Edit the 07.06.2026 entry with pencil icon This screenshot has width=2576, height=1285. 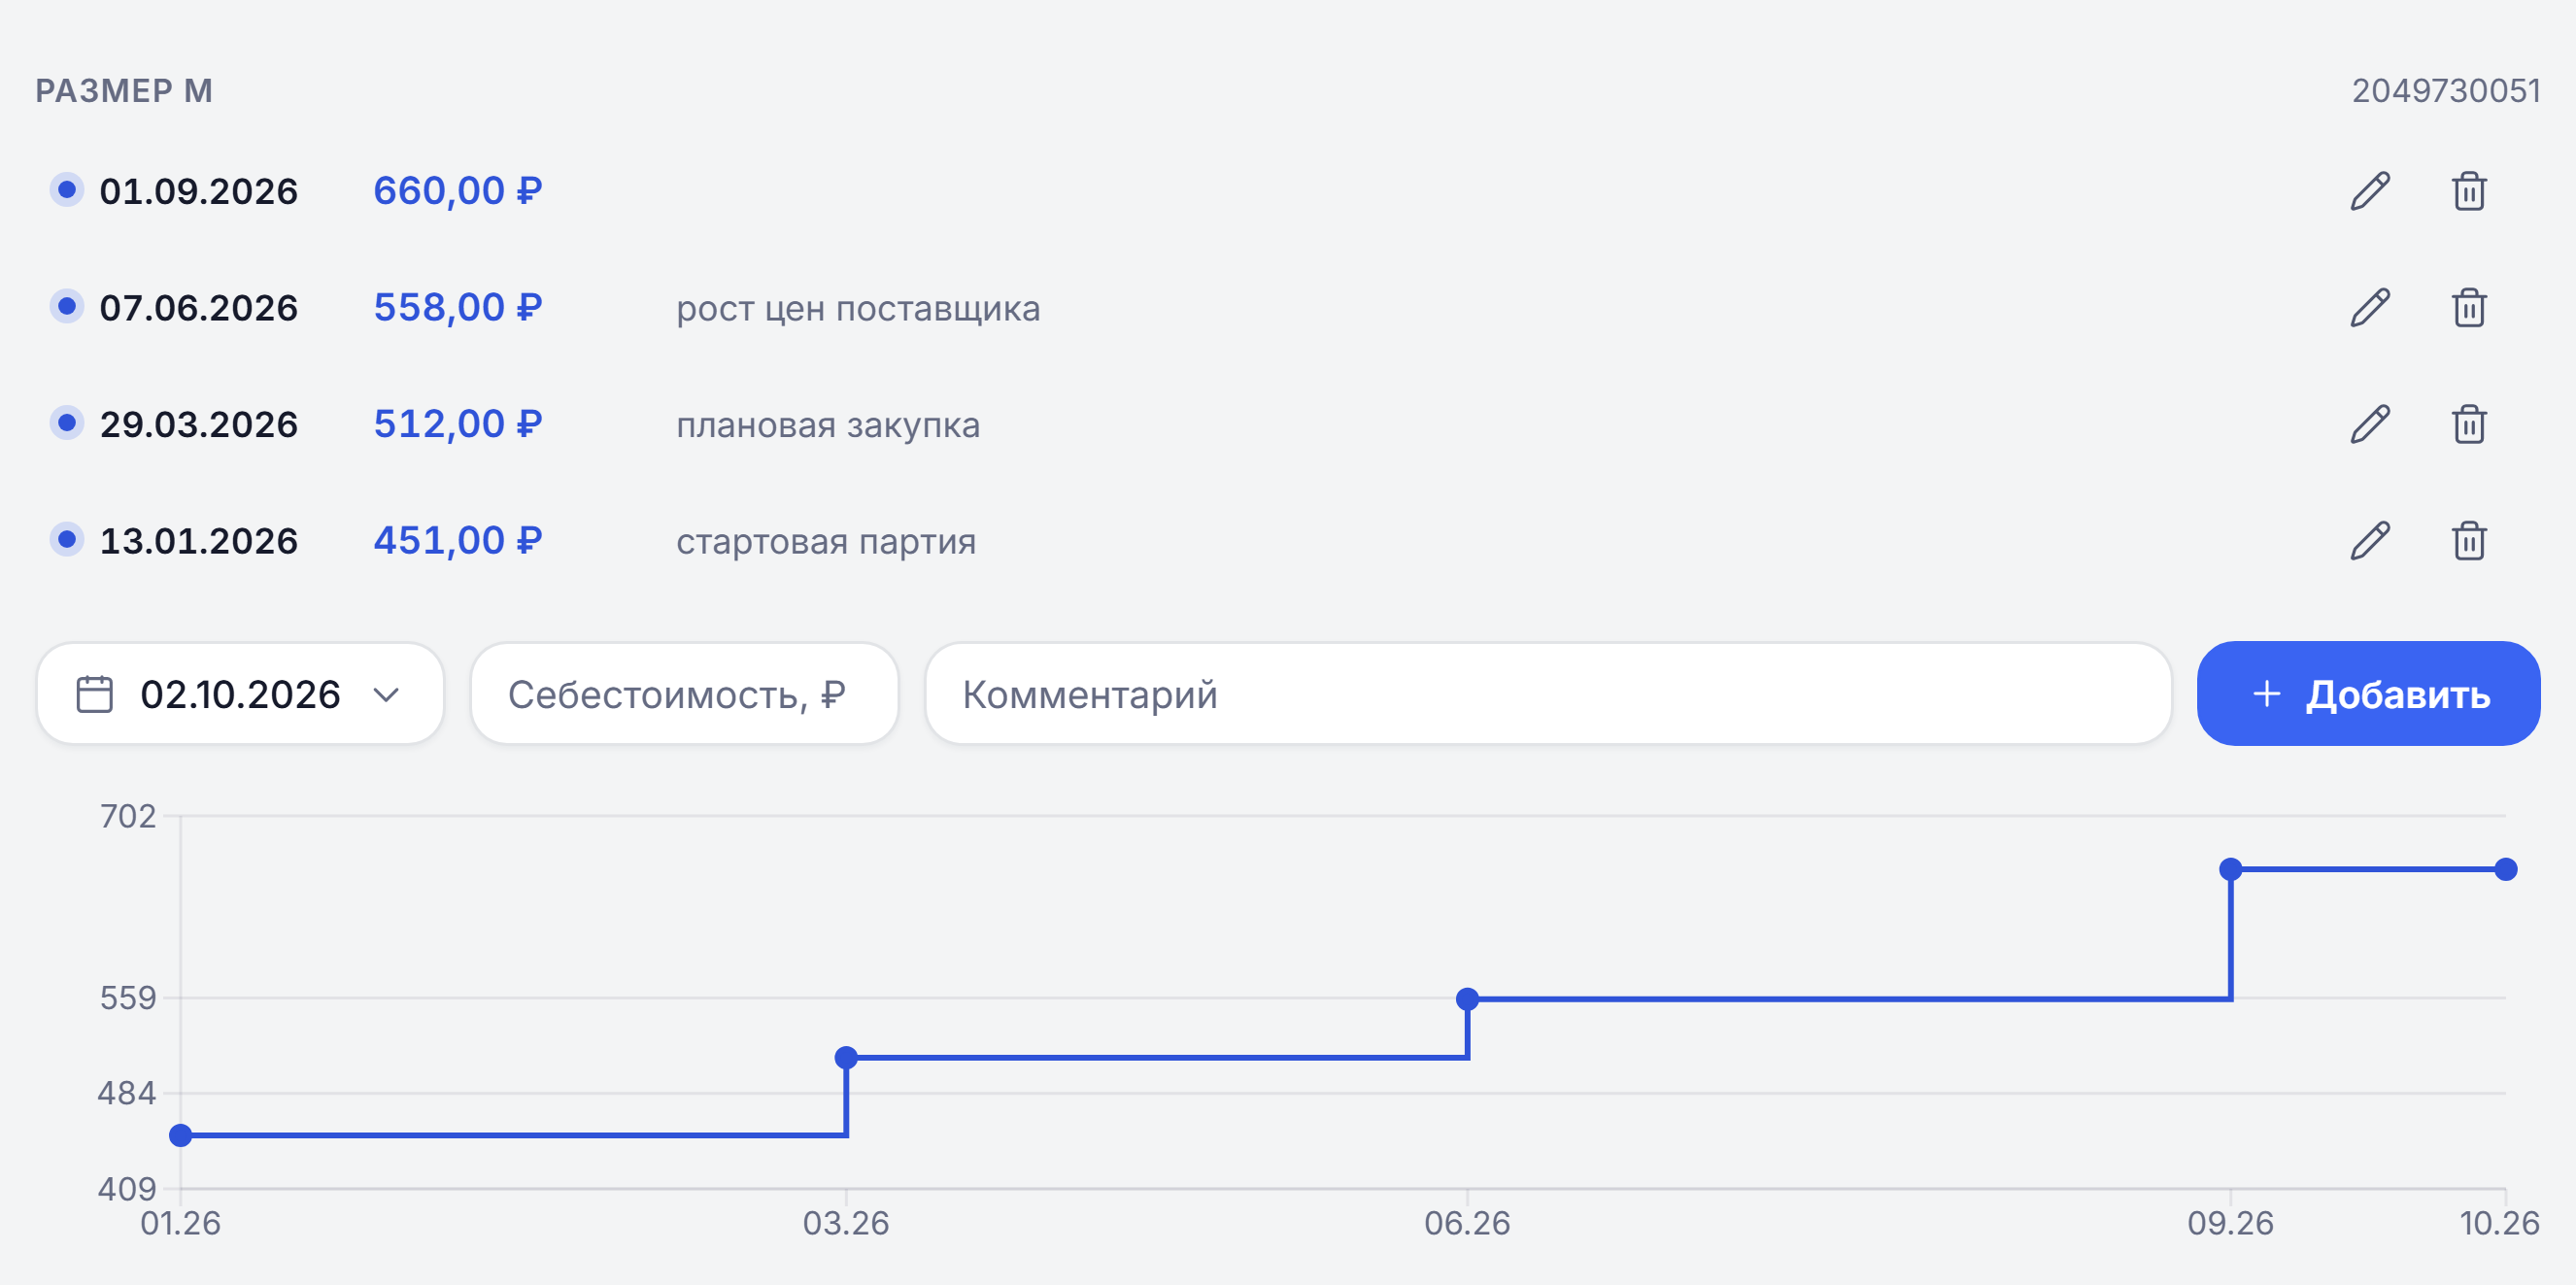pyautogui.click(x=2369, y=308)
